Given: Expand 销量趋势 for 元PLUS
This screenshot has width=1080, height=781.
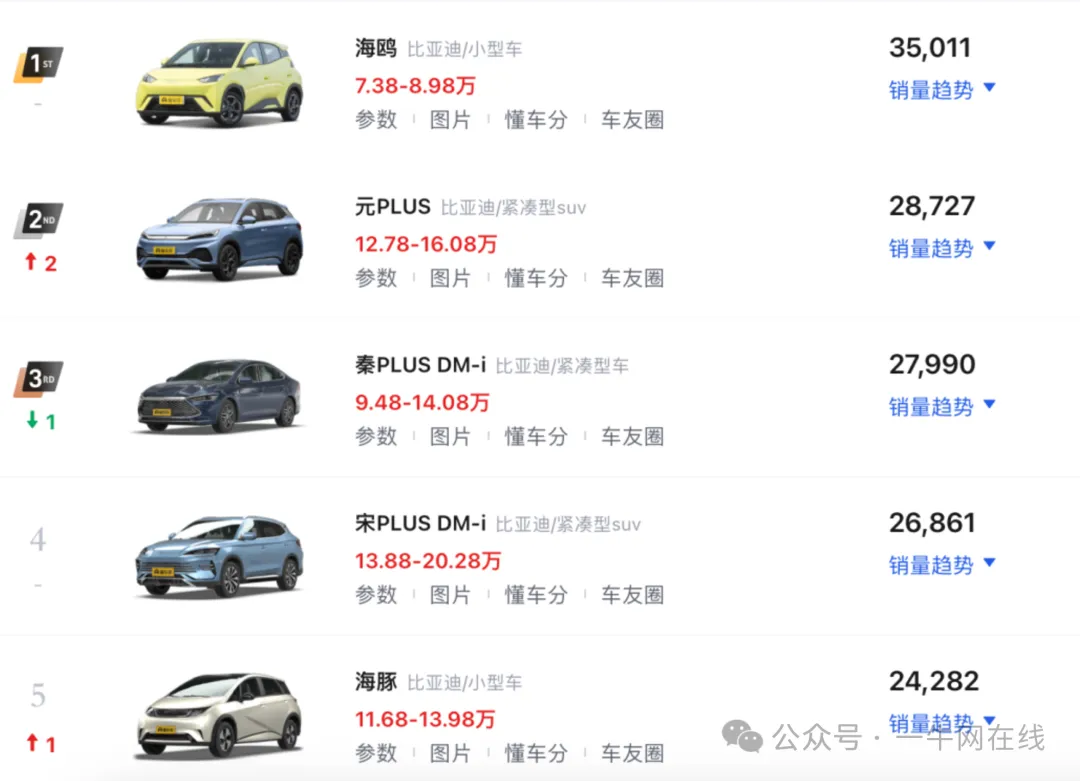Looking at the screenshot, I should [942, 248].
